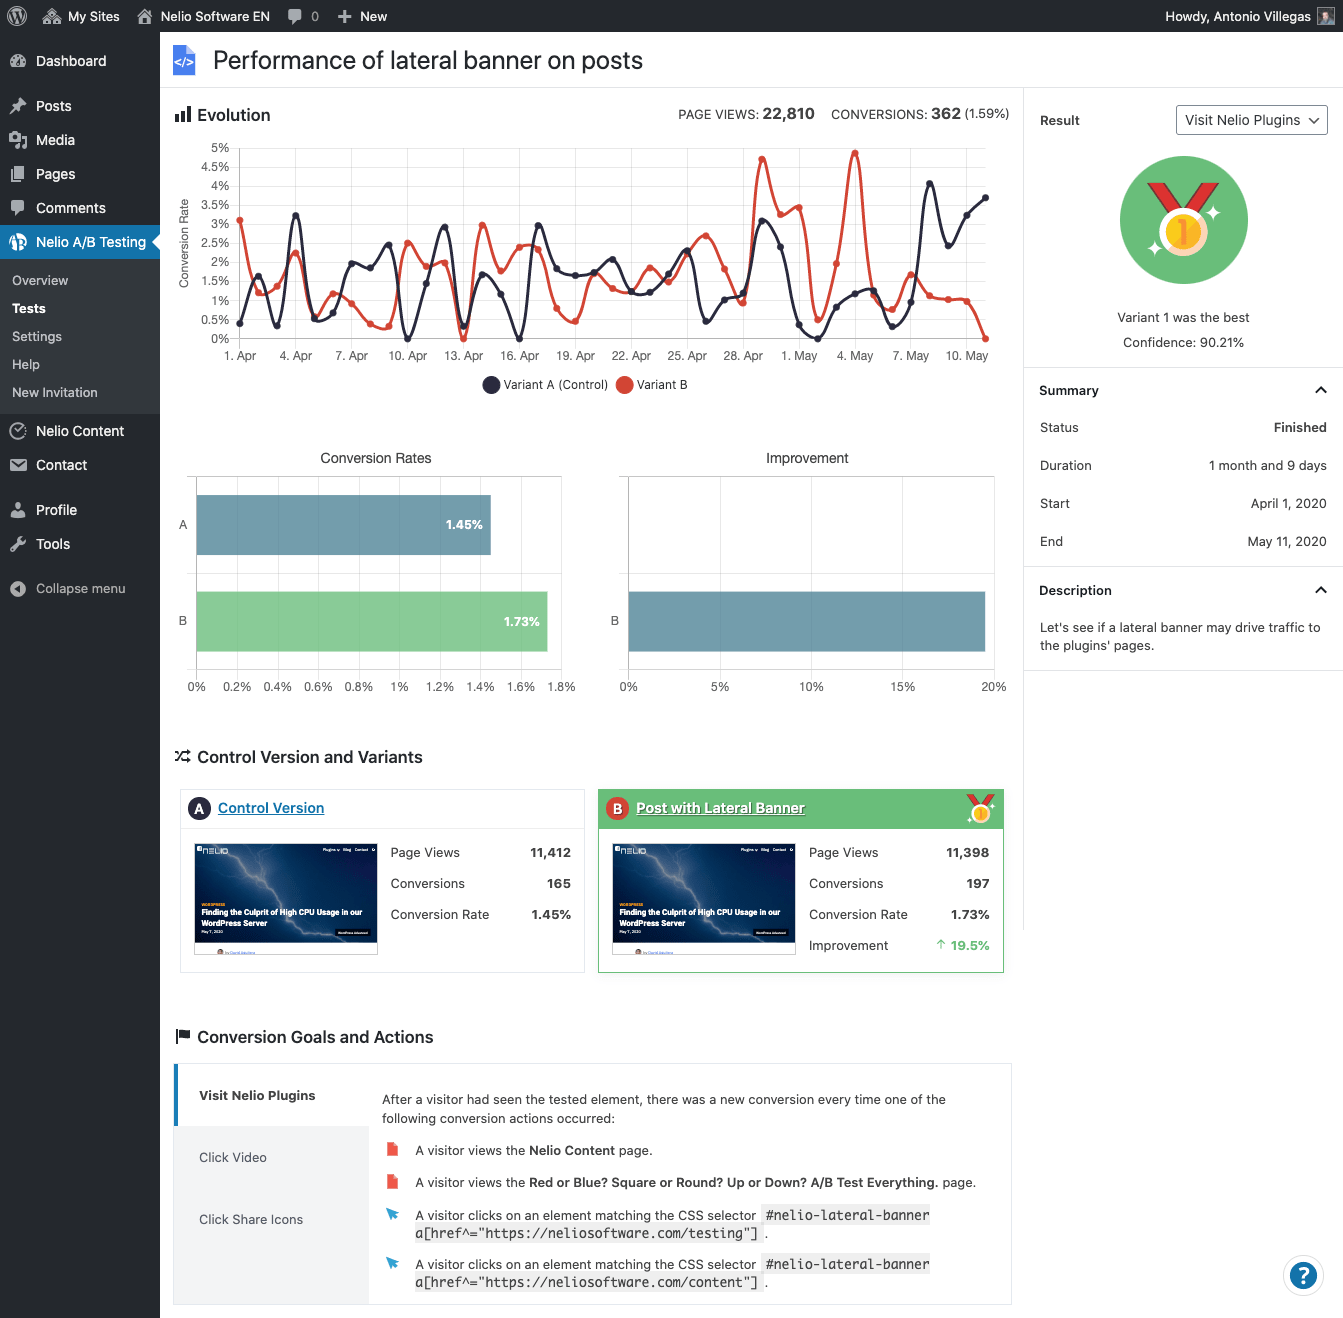
Task: Click the shuffle icon by Control Version heading
Action: point(183,757)
